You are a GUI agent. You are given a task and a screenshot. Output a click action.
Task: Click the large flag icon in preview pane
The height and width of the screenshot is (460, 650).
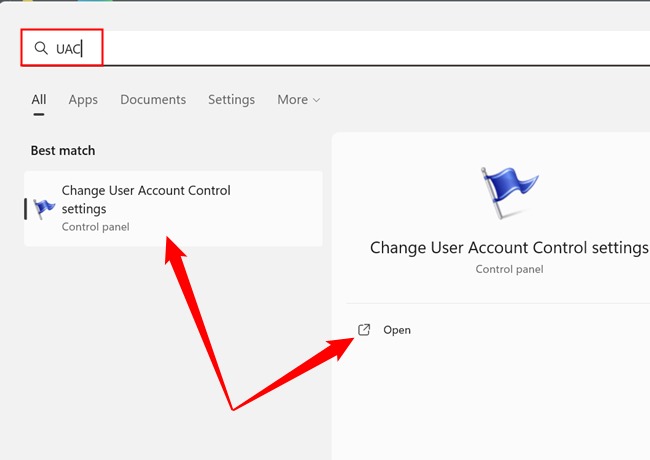point(509,193)
